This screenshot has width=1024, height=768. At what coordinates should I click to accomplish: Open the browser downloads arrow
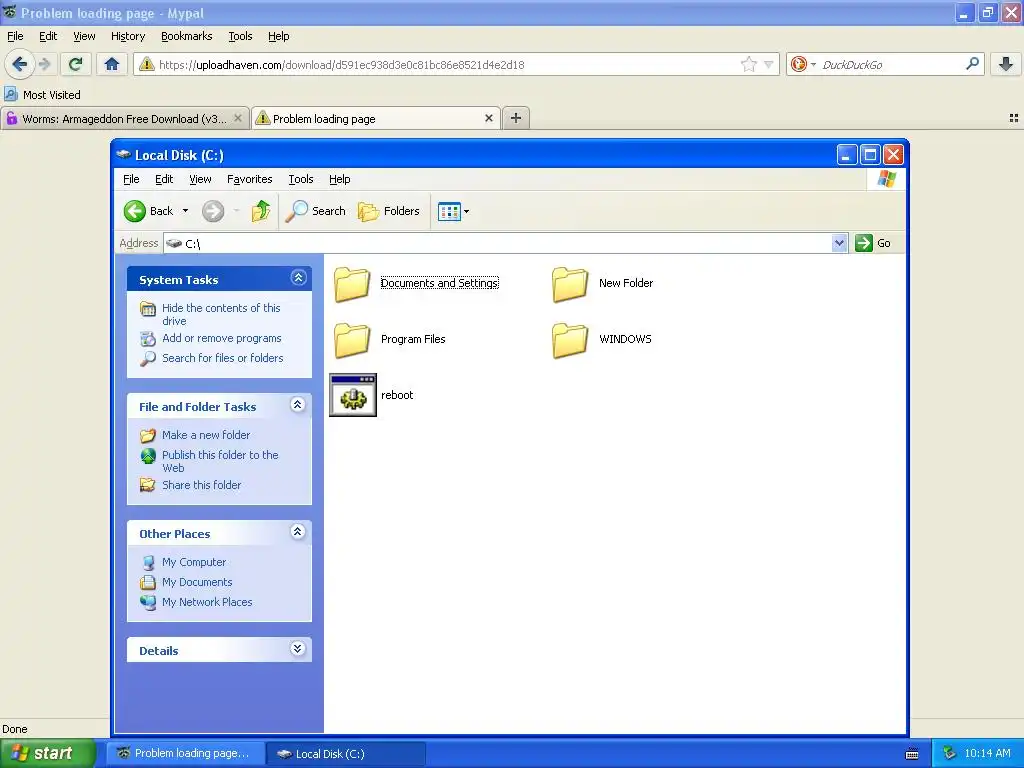point(1006,64)
